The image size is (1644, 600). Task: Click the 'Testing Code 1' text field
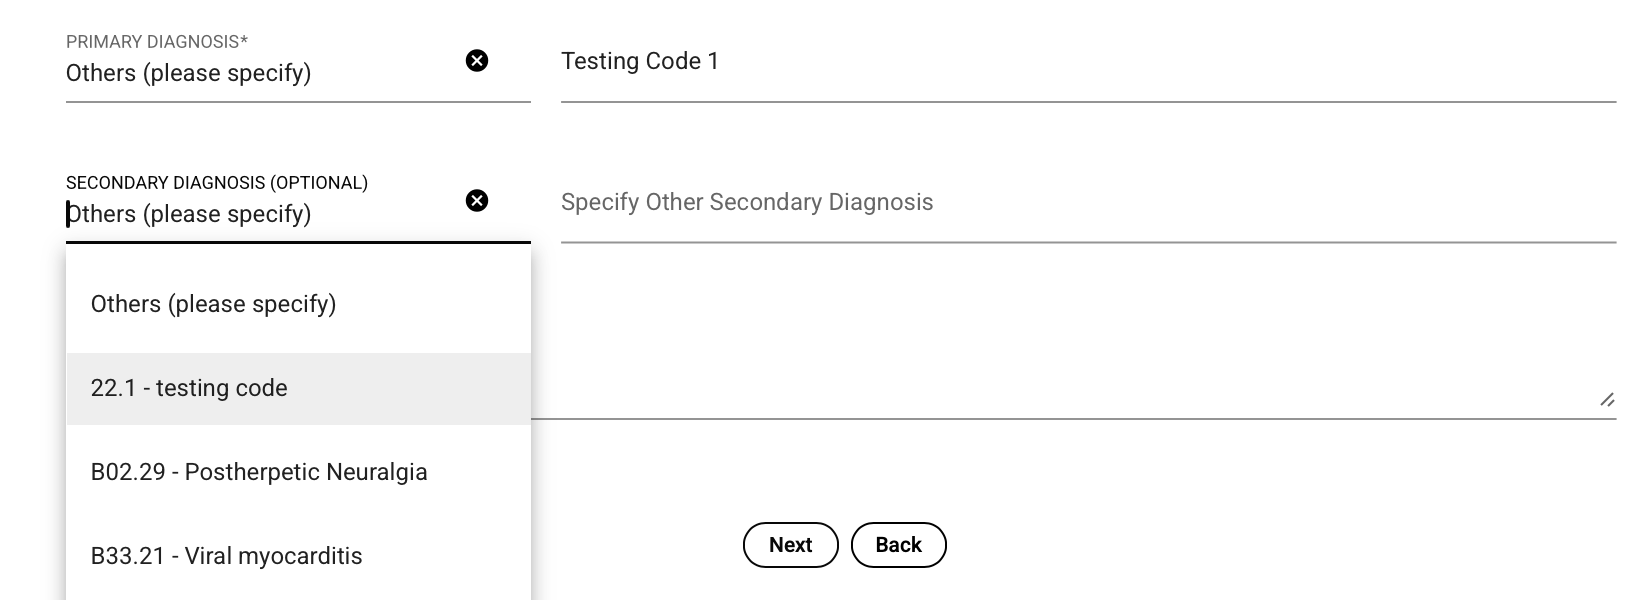click(1088, 61)
